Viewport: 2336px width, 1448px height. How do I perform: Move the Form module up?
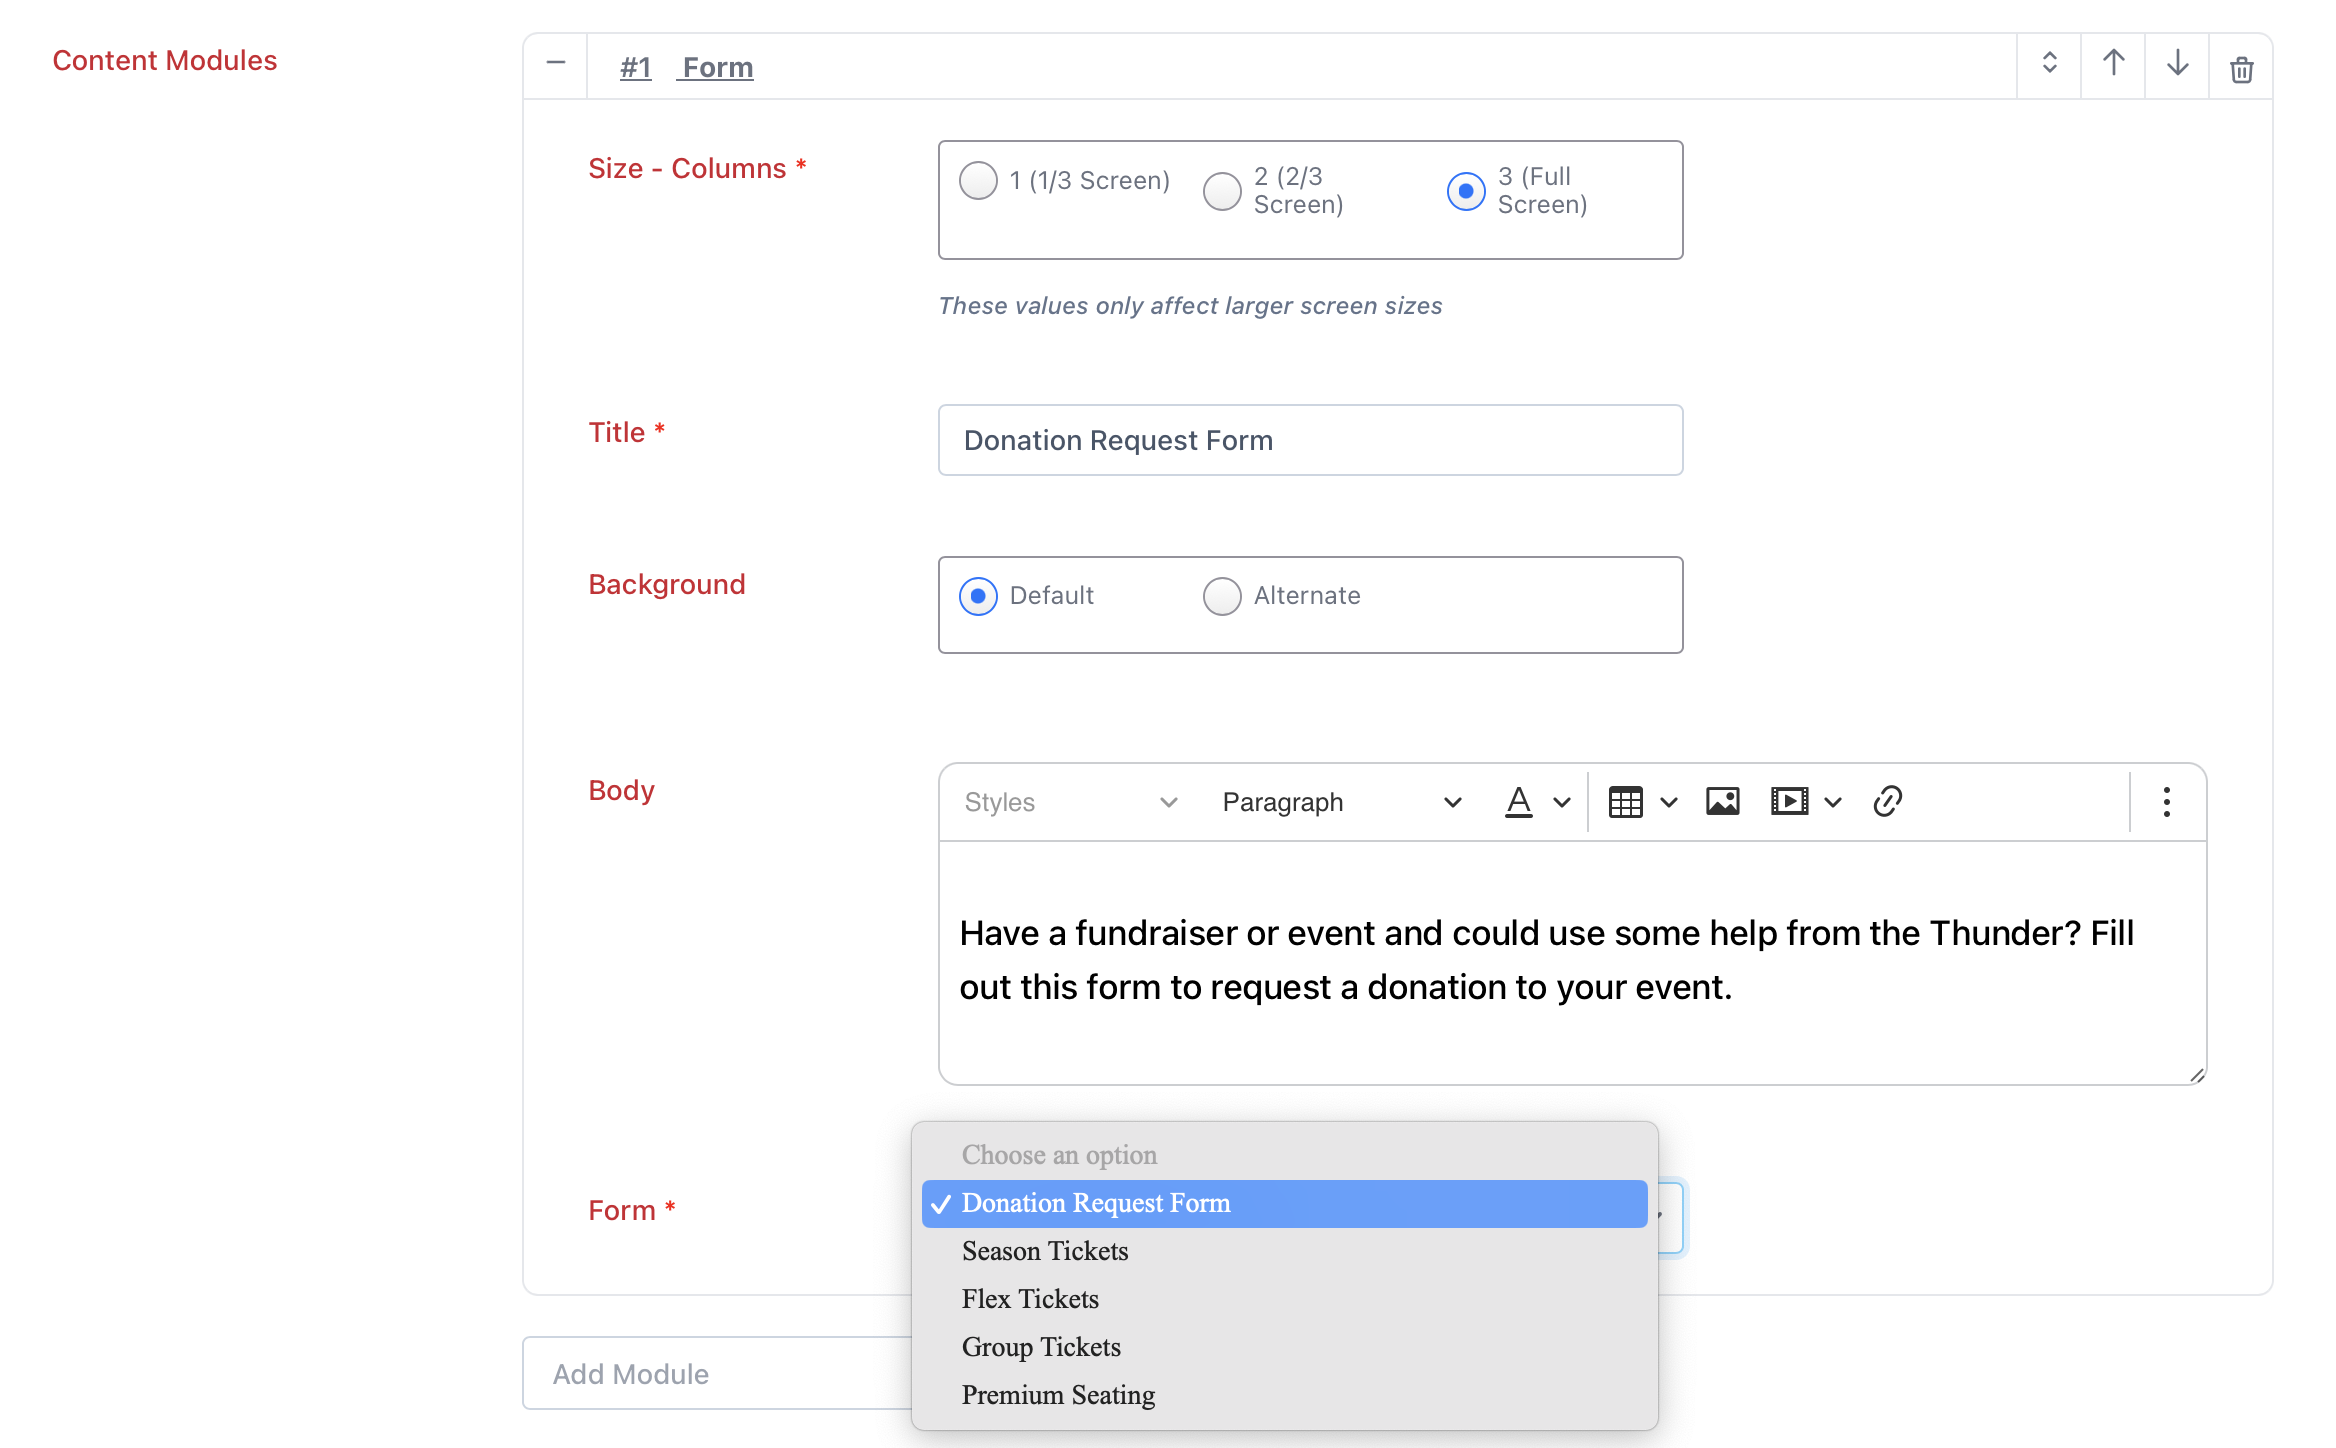2113,64
